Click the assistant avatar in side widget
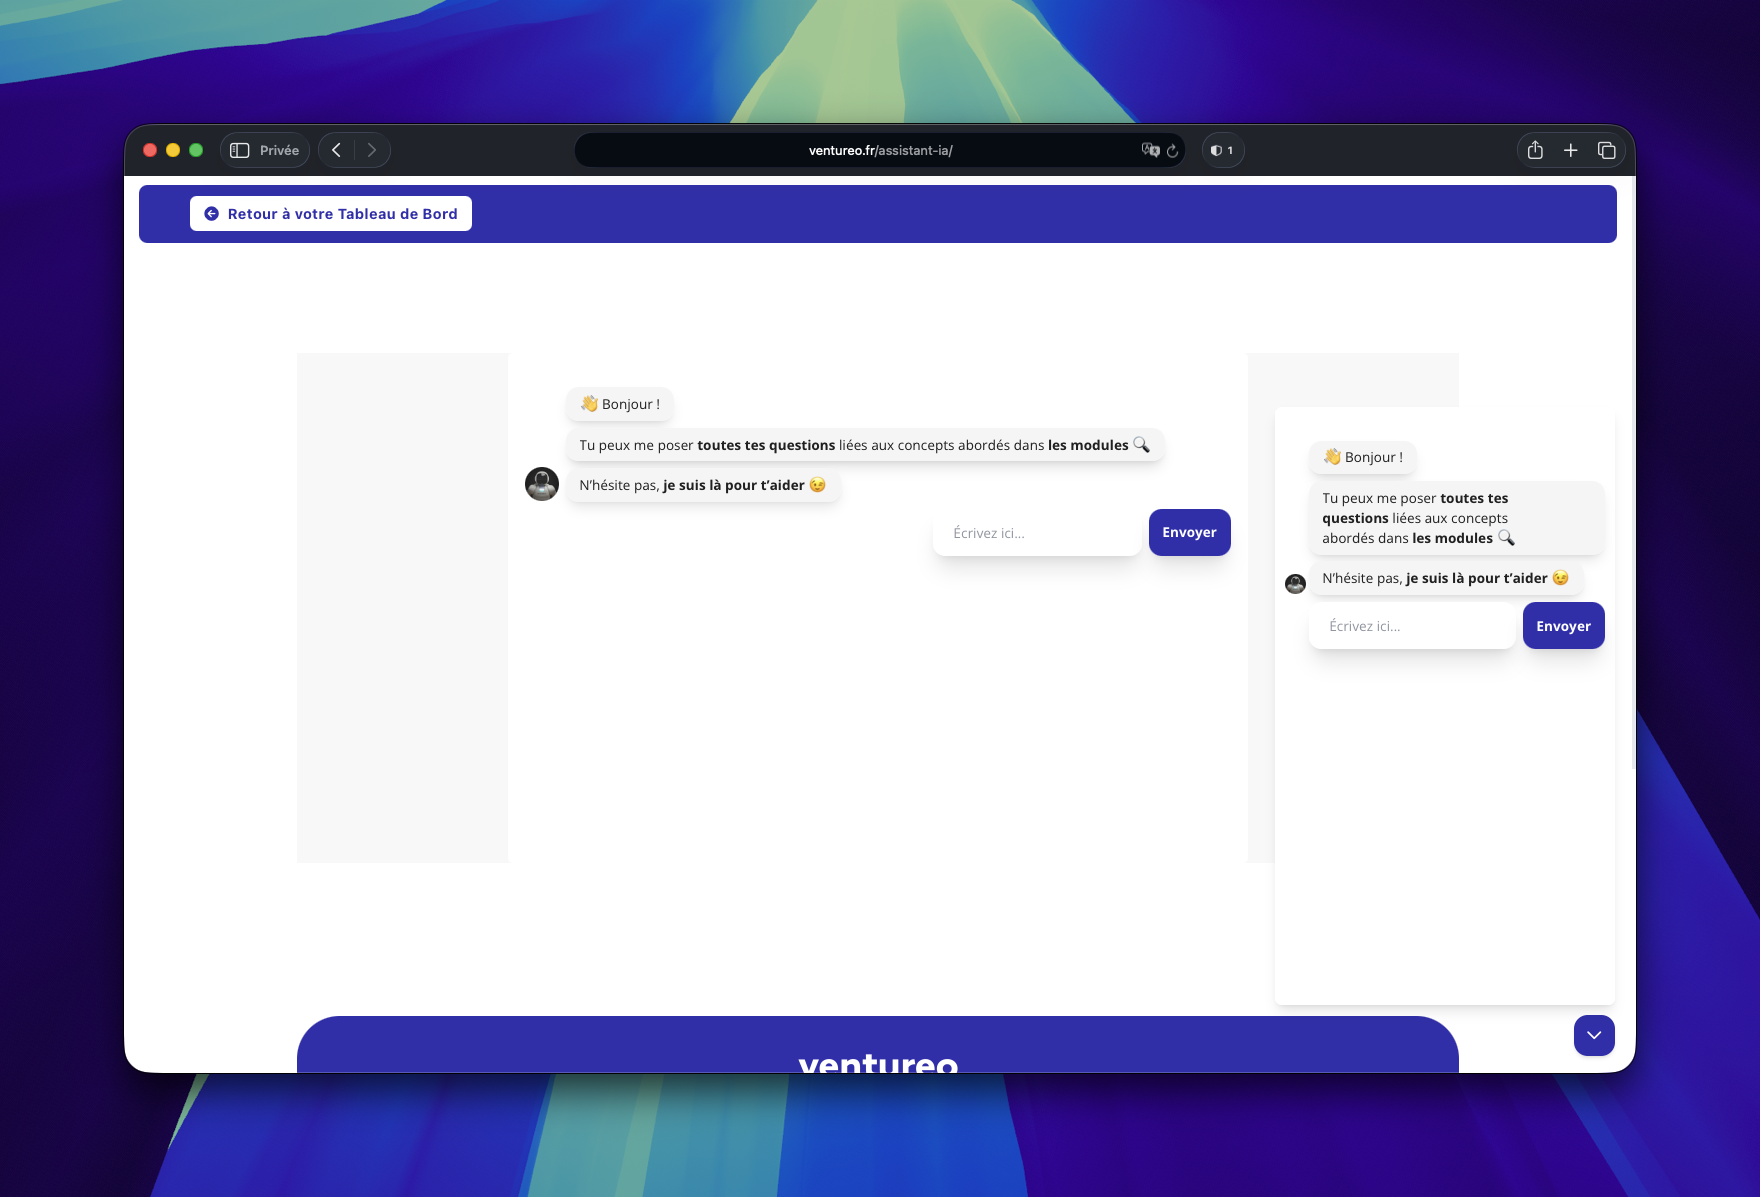This screenshot has width=1760, height=1197. [x=1295, y=583]
